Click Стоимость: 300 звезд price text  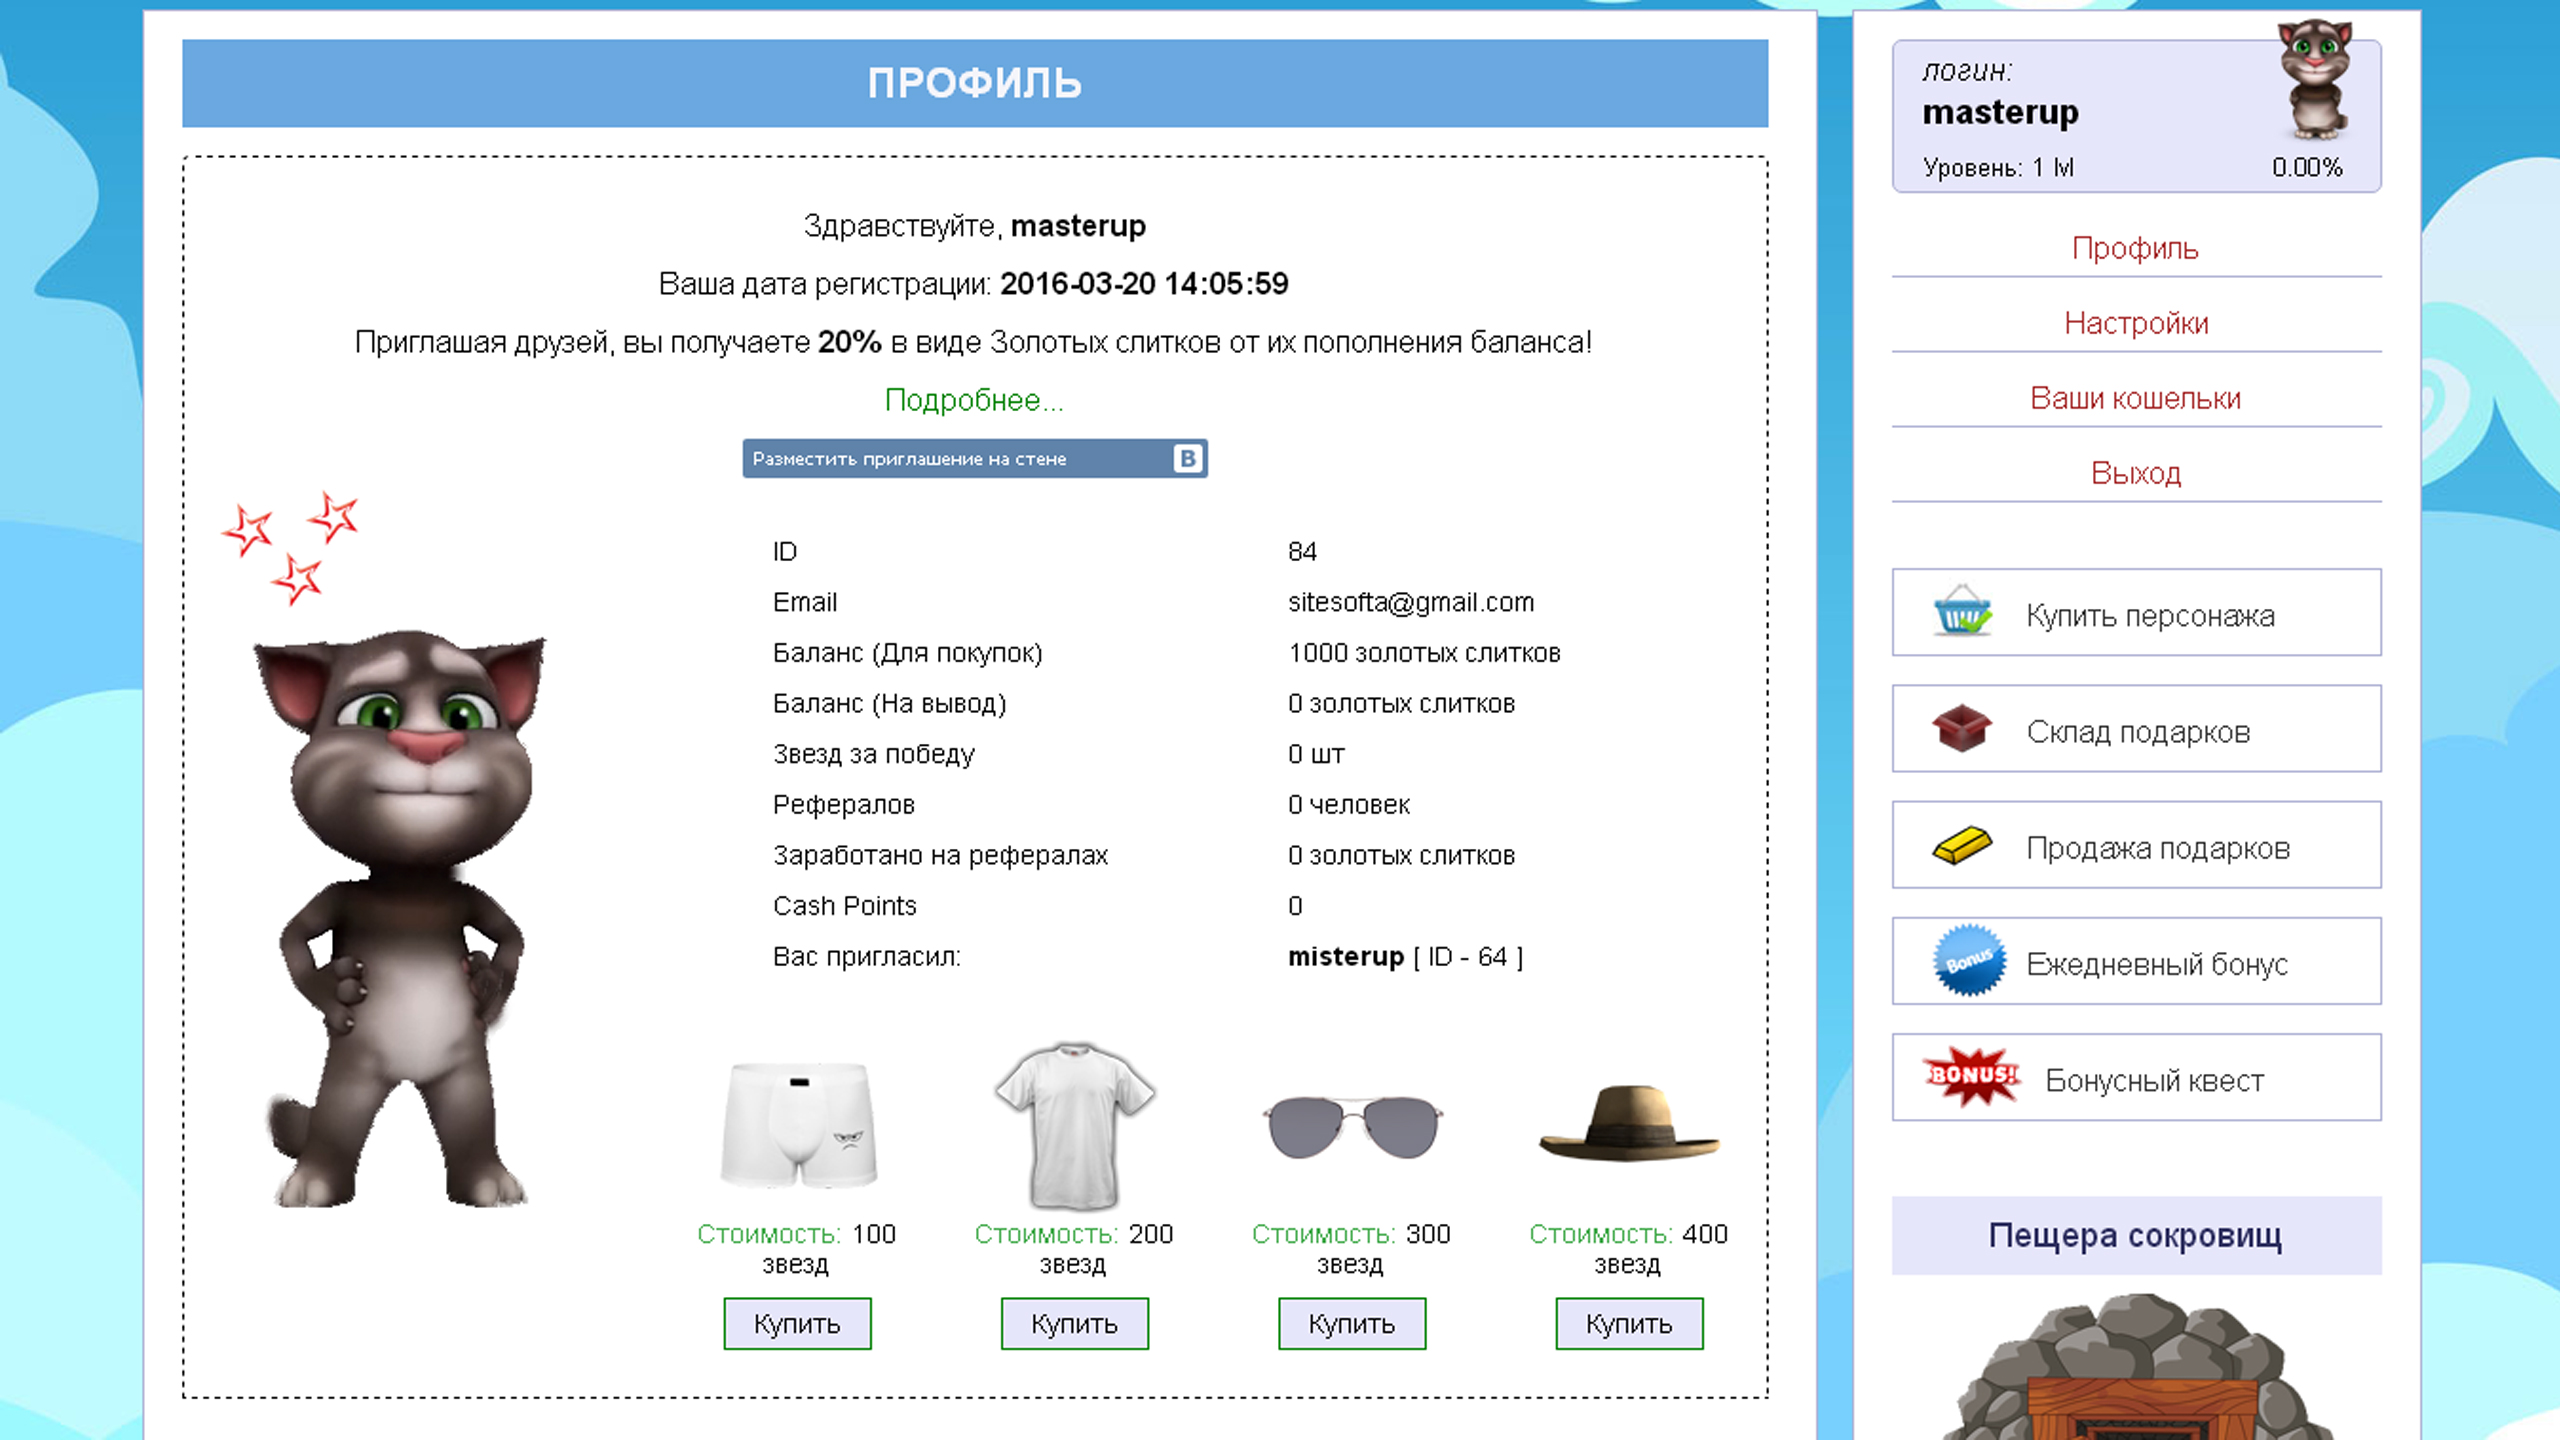pyautogui.click(x=1351, y=1249)
